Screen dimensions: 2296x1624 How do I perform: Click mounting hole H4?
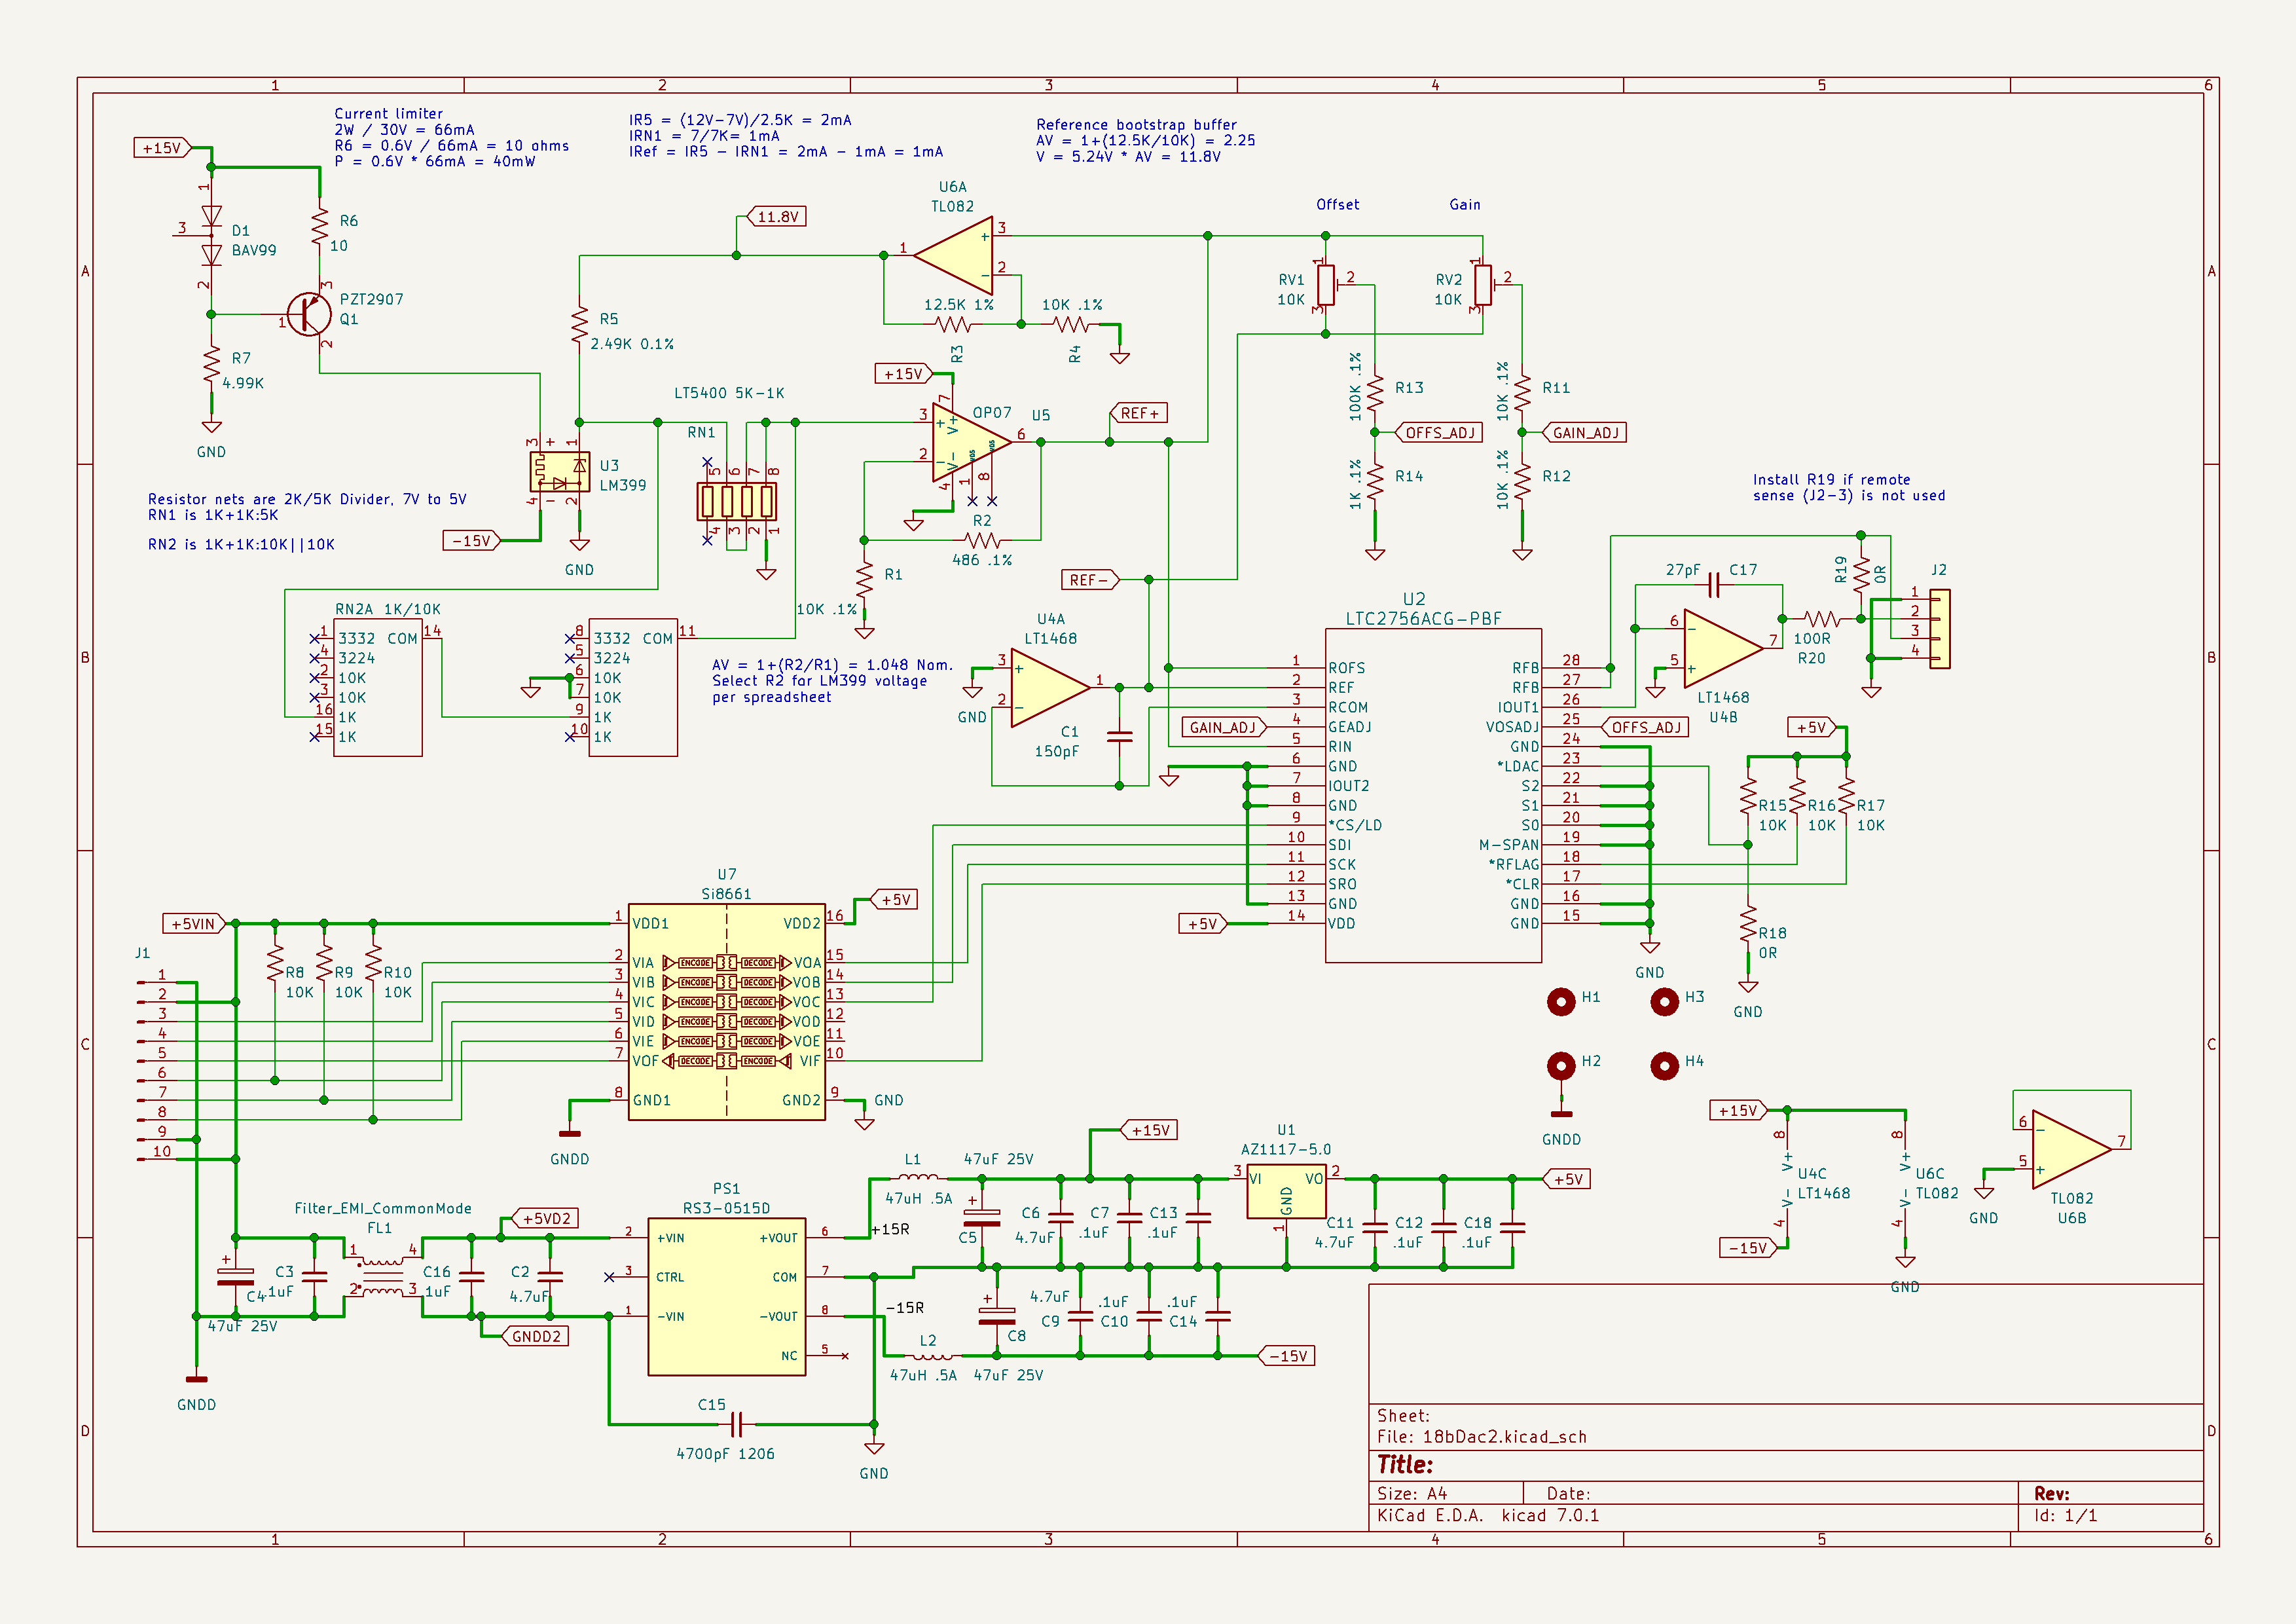pos(1664,1066)
